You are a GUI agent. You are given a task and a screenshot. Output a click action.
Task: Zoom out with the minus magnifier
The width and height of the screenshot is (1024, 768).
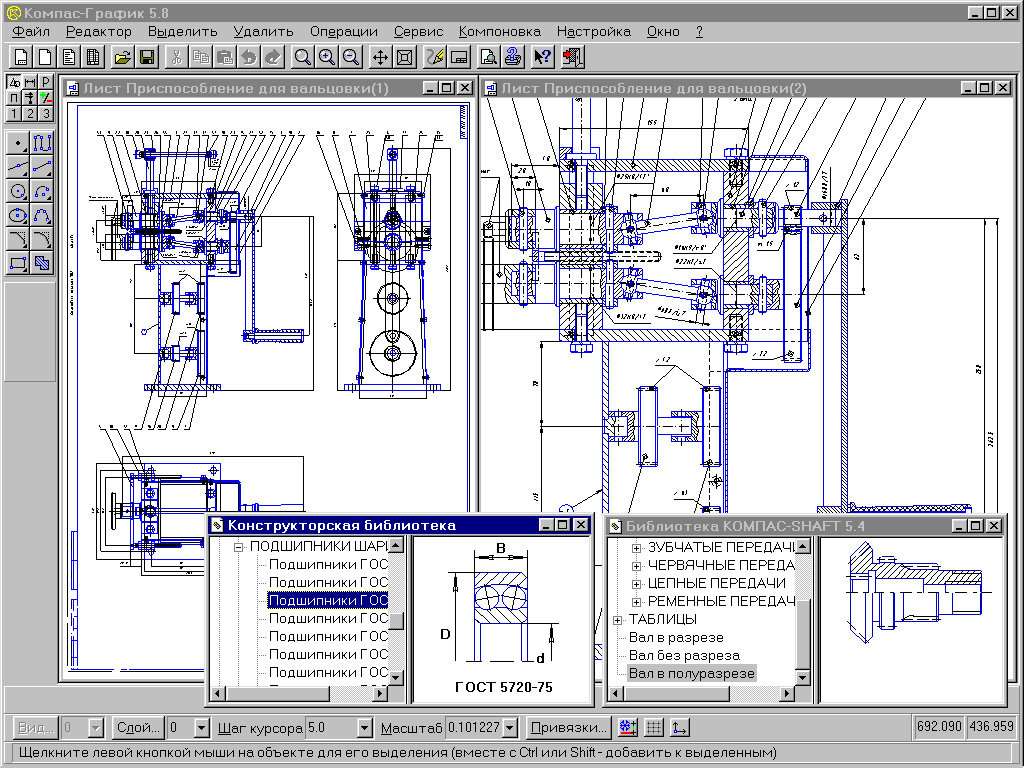[351, 57]
